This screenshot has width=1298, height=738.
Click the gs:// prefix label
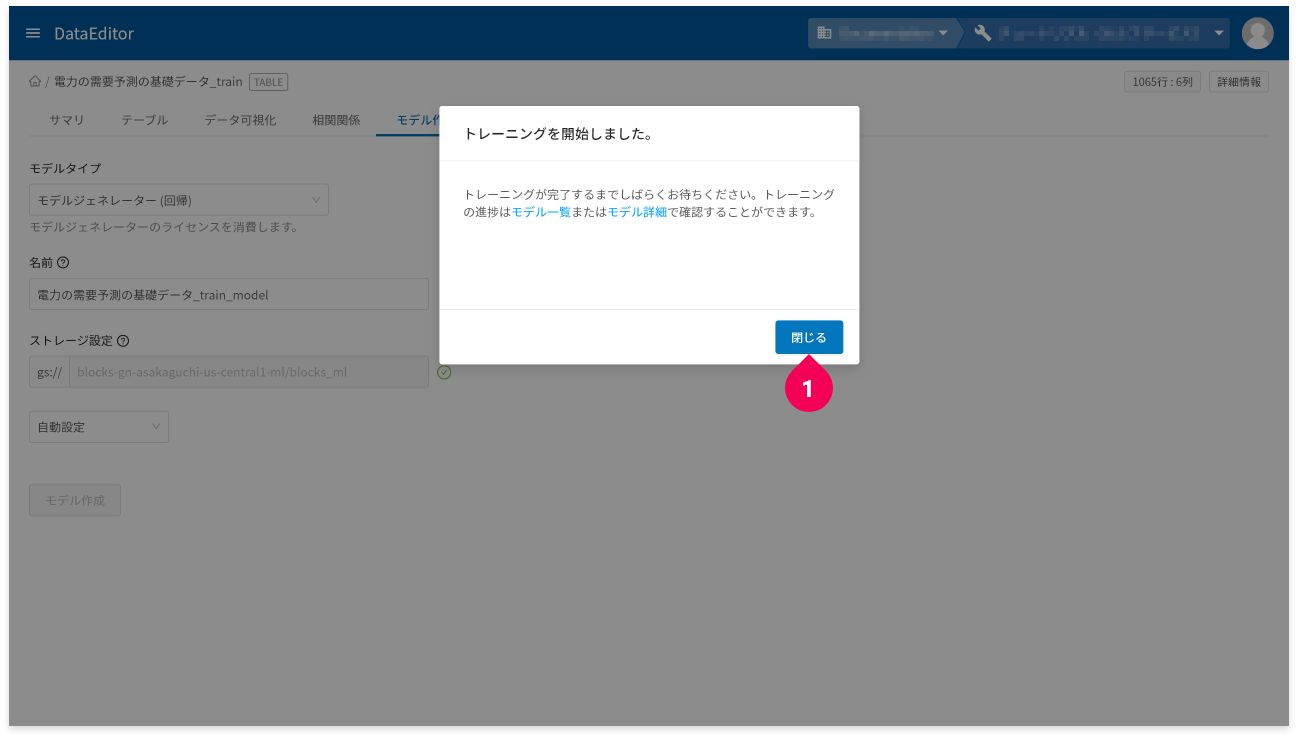point(49,372)
